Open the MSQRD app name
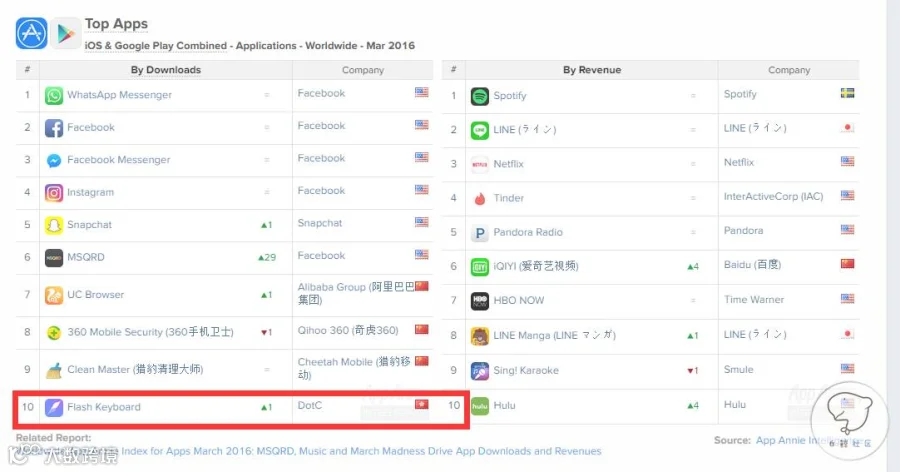Image resolution: width=900 pixels, height=472 pixels. 86,257
